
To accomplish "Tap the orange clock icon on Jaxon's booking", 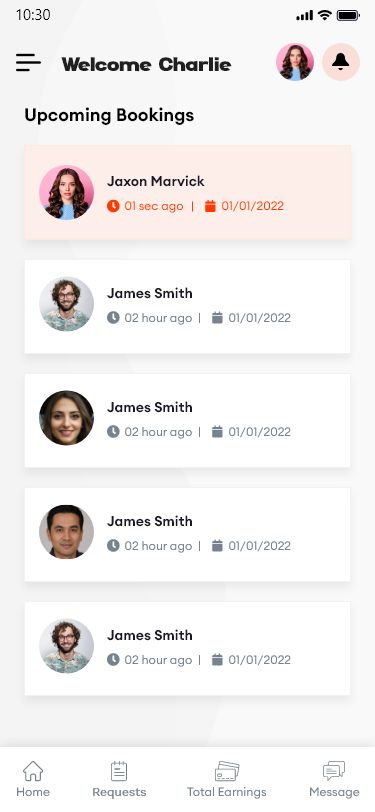I will pyautogui.click(x=113, y=206).
